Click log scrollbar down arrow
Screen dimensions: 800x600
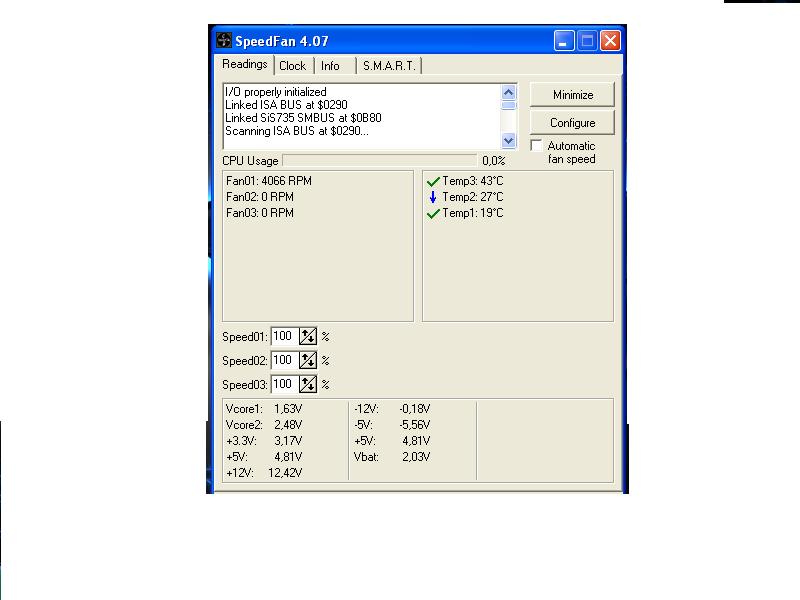pos(508,140)
